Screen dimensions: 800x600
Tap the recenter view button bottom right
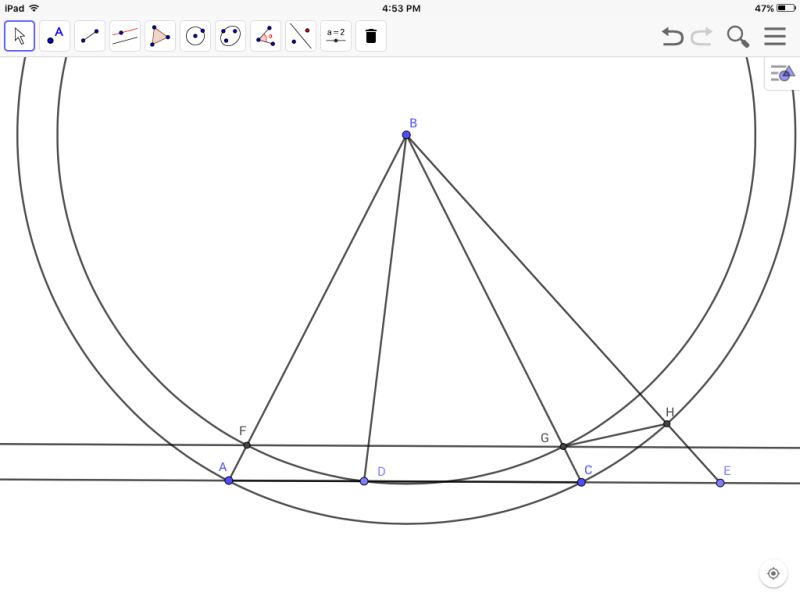(773, 572)
